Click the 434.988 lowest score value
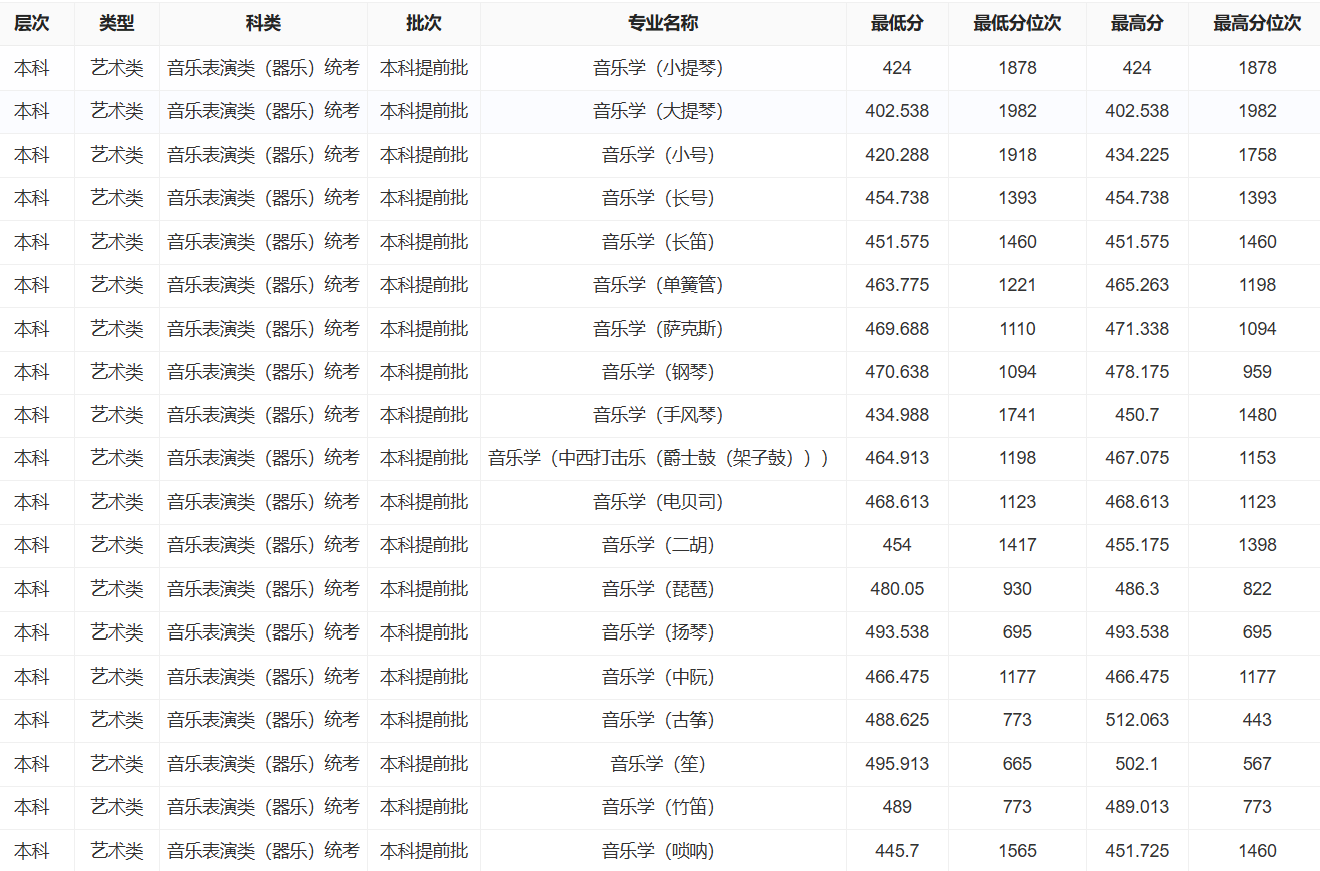This screenshot has height=871, width=1320. 897,415
